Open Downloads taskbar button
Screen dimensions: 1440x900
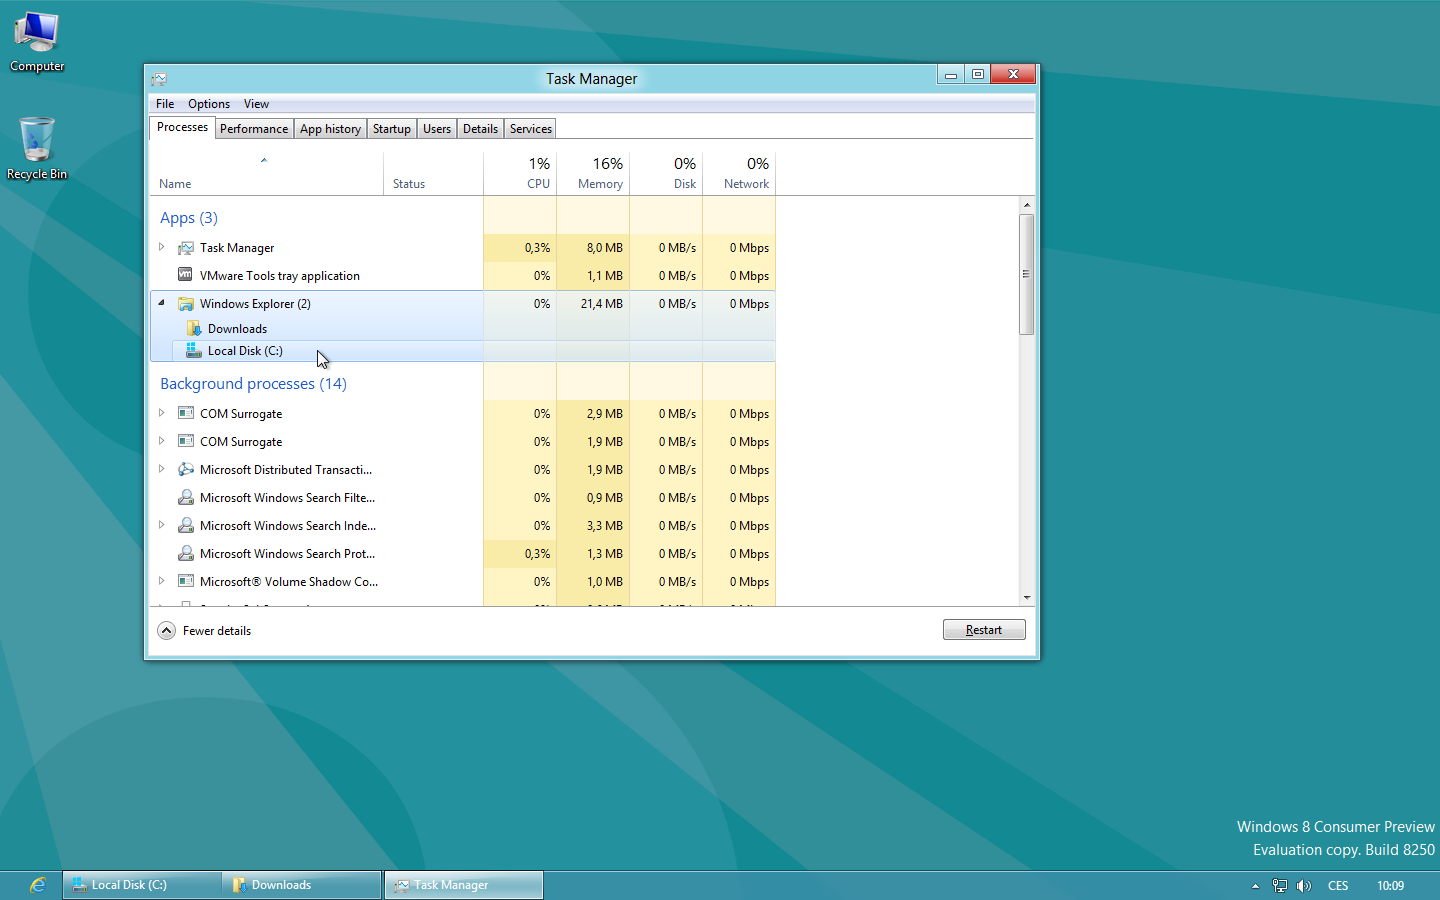tap(302, 885)
